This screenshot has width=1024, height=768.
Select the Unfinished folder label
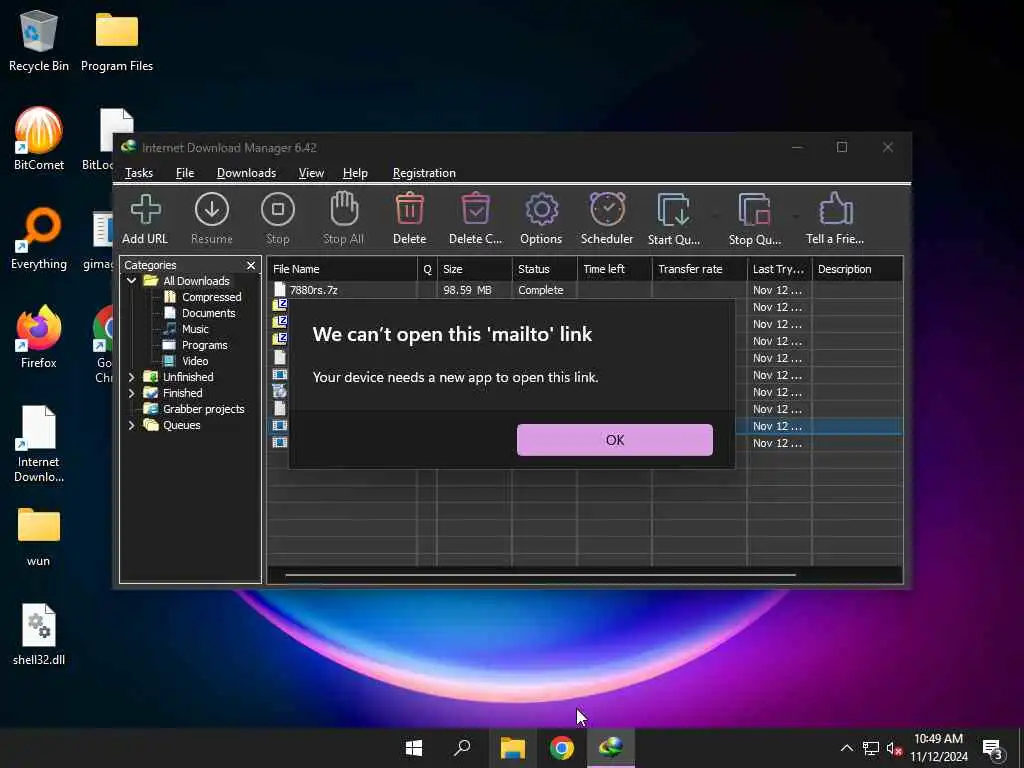pyautogui.click(x=188, y=377)
